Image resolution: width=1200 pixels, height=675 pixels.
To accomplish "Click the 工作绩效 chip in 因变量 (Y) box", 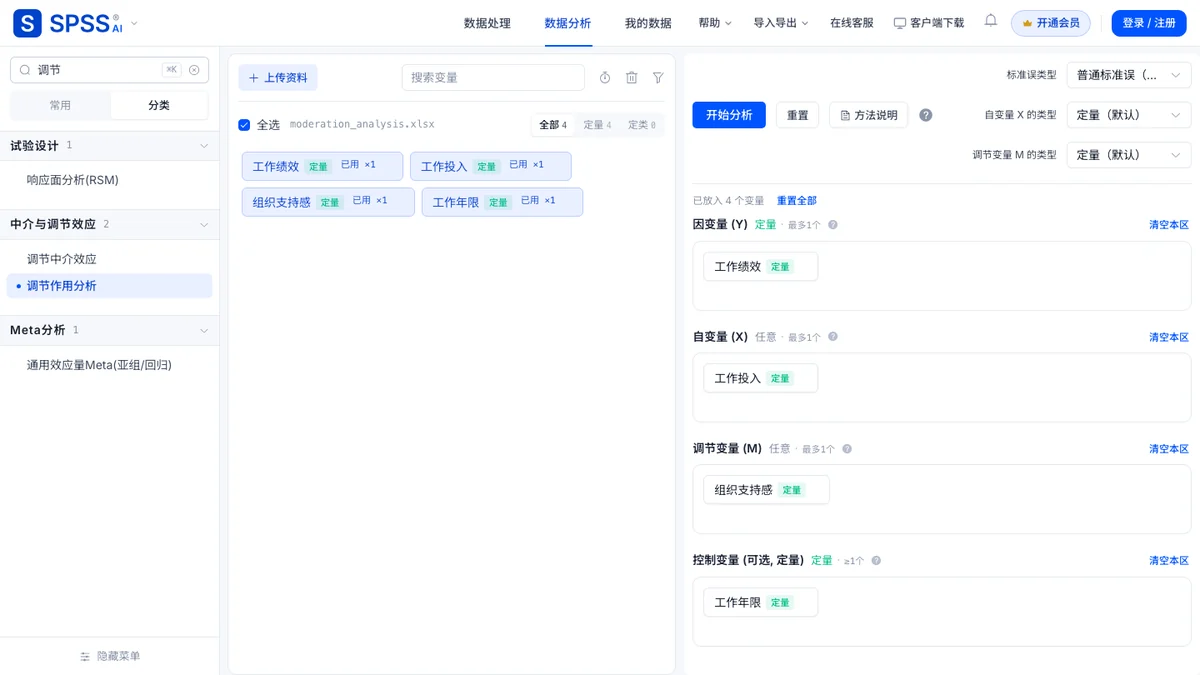I will pos(760,267).
